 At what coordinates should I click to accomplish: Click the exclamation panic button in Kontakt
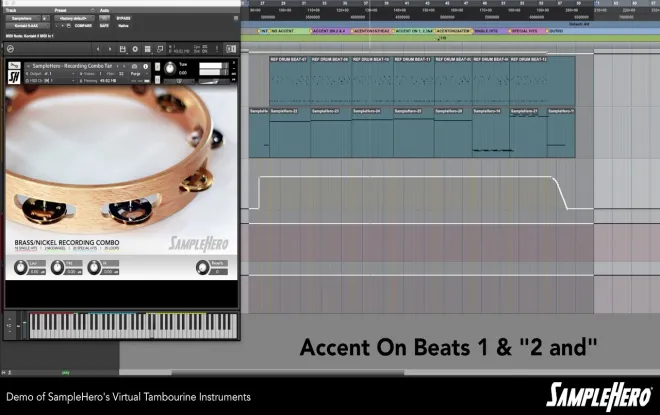[x=217, y=49]
